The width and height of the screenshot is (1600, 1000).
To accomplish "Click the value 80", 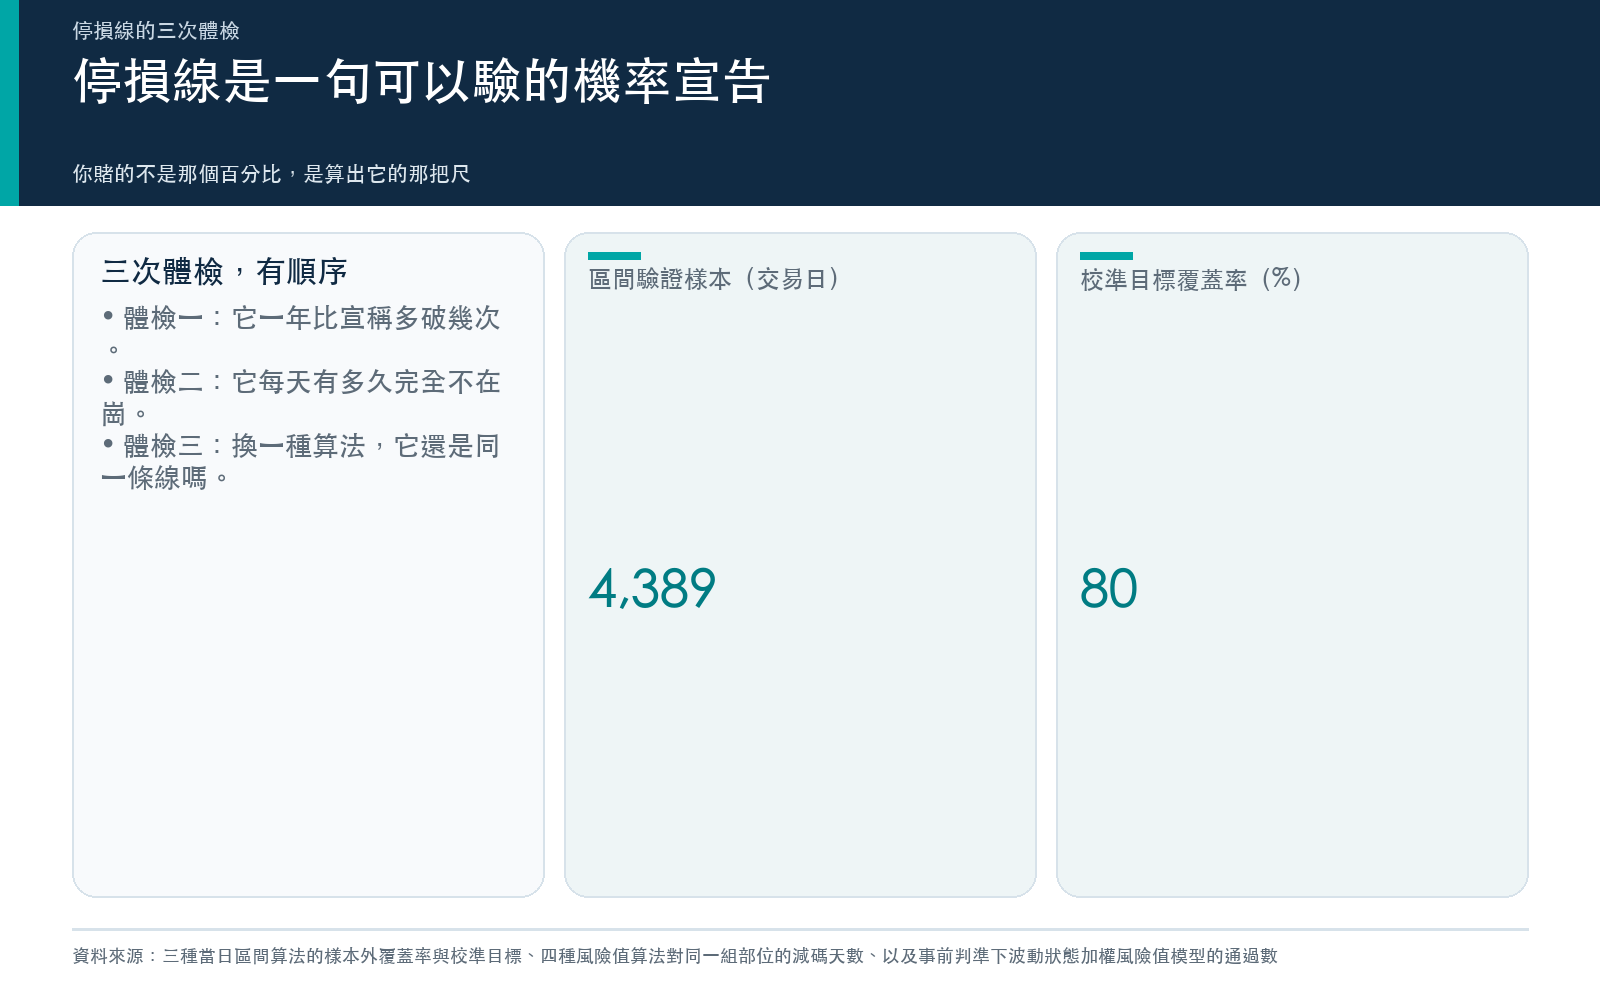I will 1108,588.
